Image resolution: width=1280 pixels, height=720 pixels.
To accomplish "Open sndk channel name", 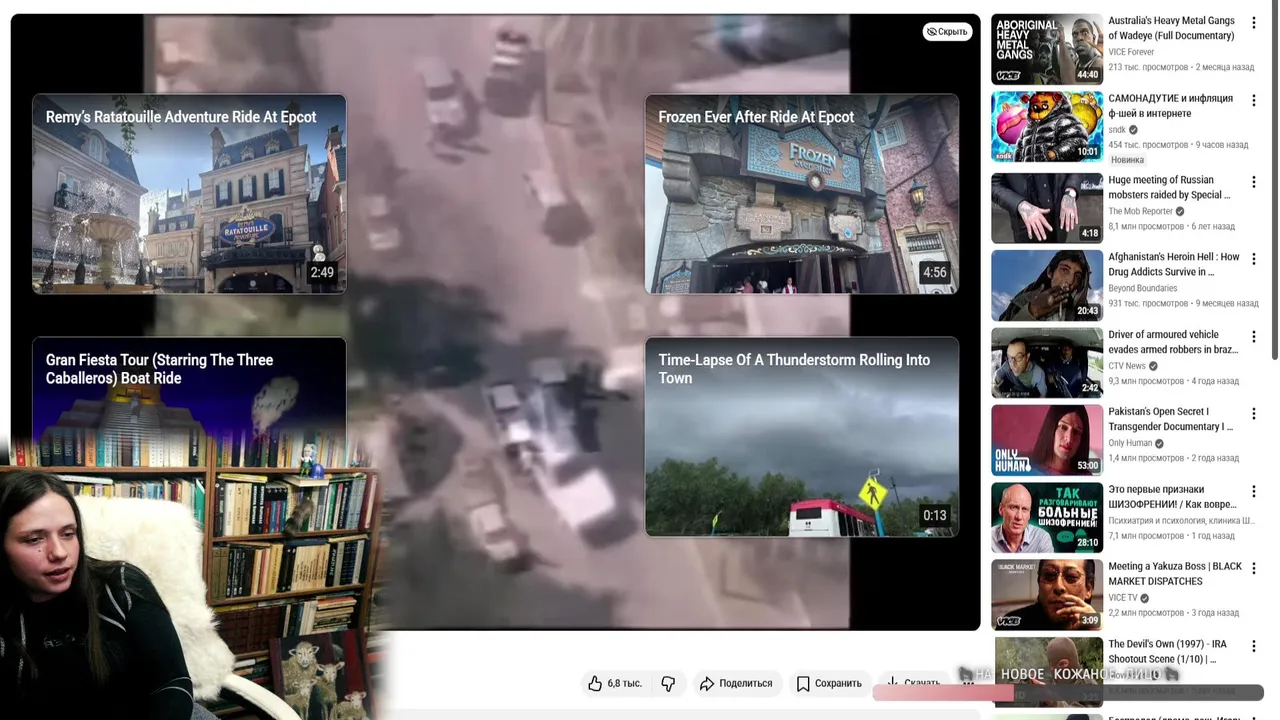I will point(1117,130).
